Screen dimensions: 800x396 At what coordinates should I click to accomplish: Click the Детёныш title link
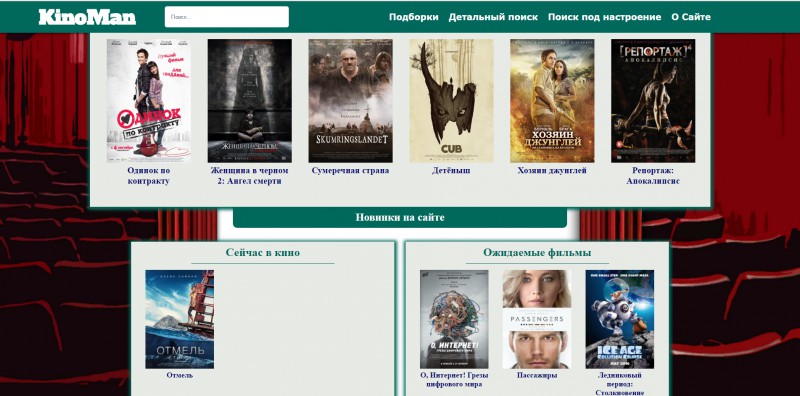pos(451,170)
